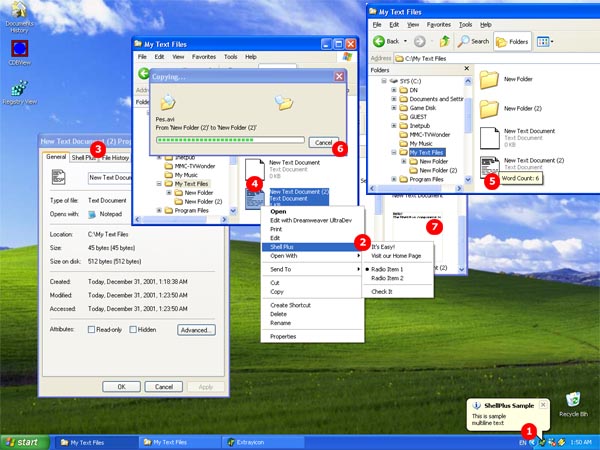The image size is (600, 450).
Task: Select Radio Item 2 in submenu
Action: coord(397,278)
